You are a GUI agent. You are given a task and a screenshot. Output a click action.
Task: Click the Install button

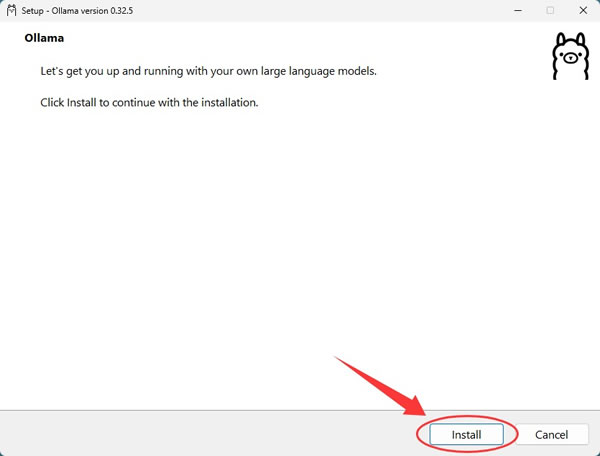click(466, 434)
